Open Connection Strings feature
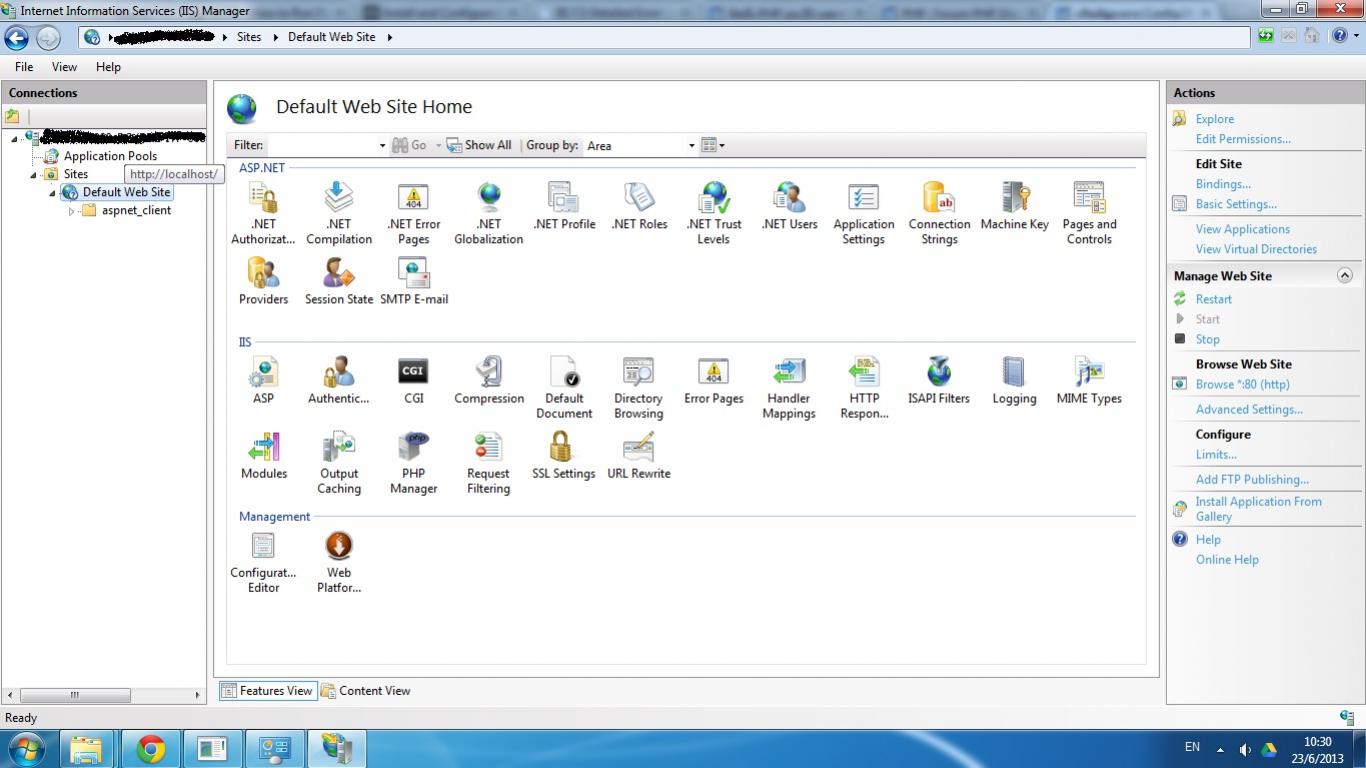 [939, 213]
